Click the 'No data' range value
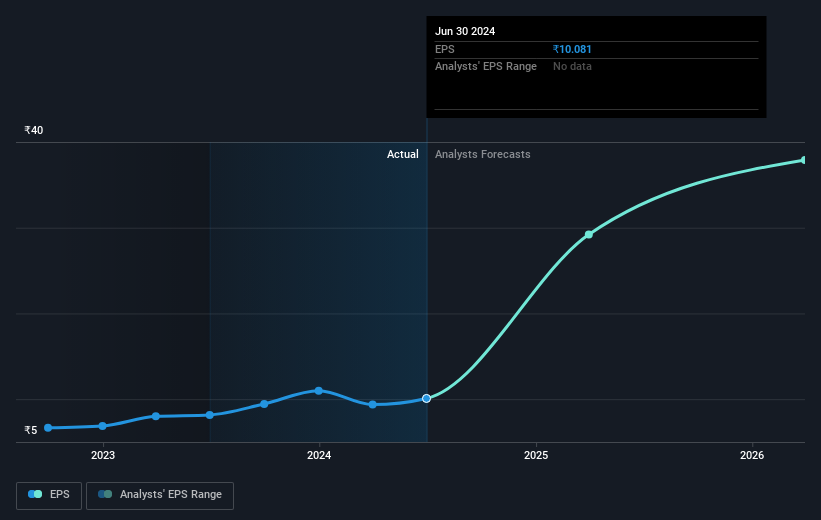The height and width of the screenshot is (520, 821). [x=572, y=67]
